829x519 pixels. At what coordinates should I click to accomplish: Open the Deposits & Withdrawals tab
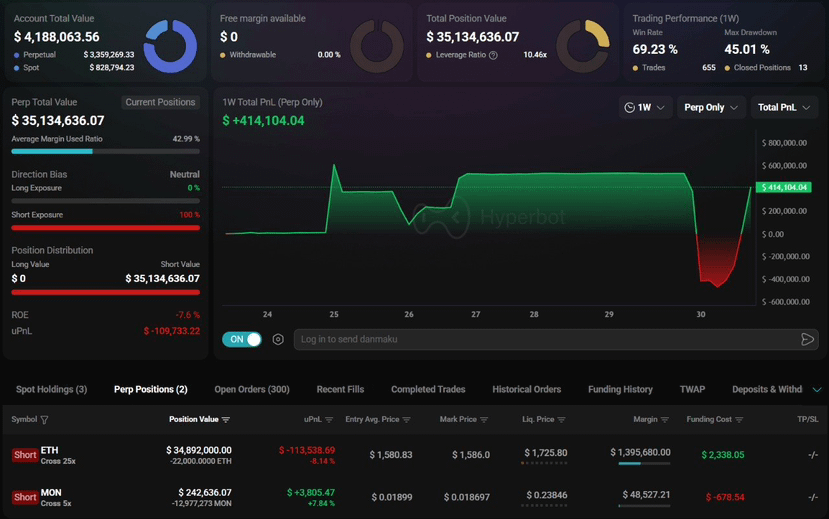coord(767,390)
